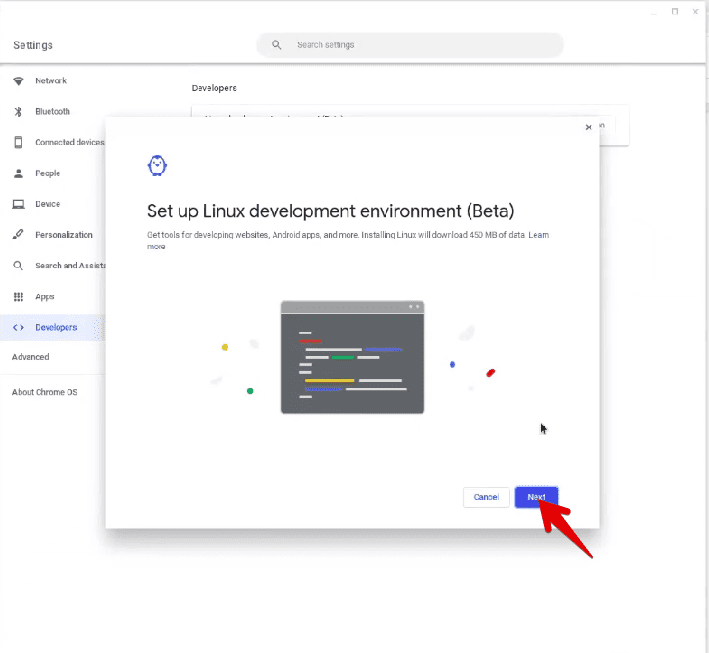
Task: Click the Search and Assistant magnifier icon
Action: click(x=18, y=265)
